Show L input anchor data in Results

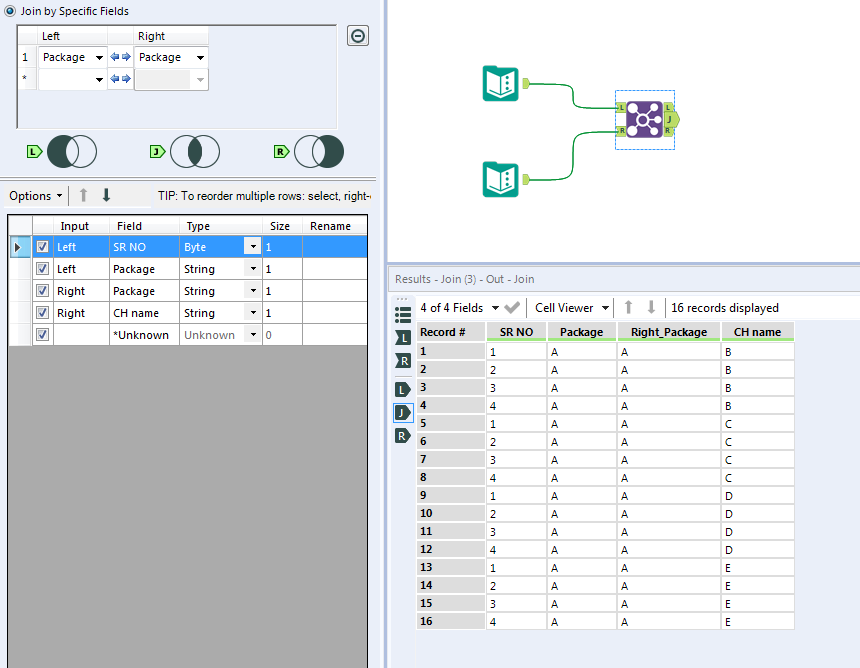(x=403, y=338)
